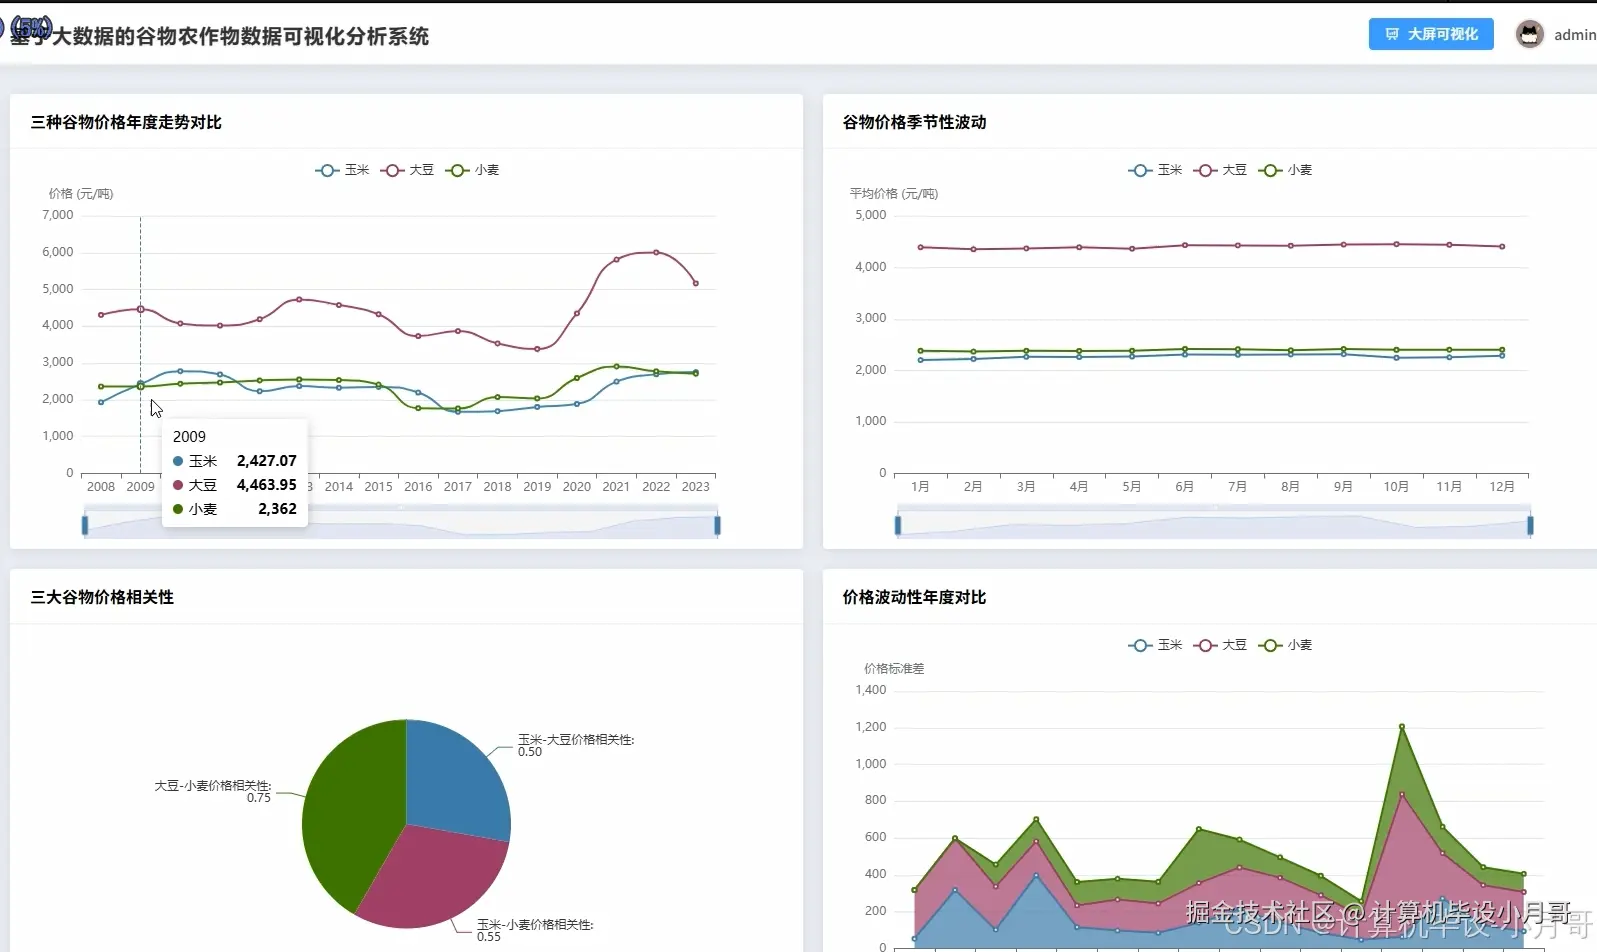Grab left zoom handle of seasonal chart slider
This screenshot has width=1597, height=952.
point(898,524)
